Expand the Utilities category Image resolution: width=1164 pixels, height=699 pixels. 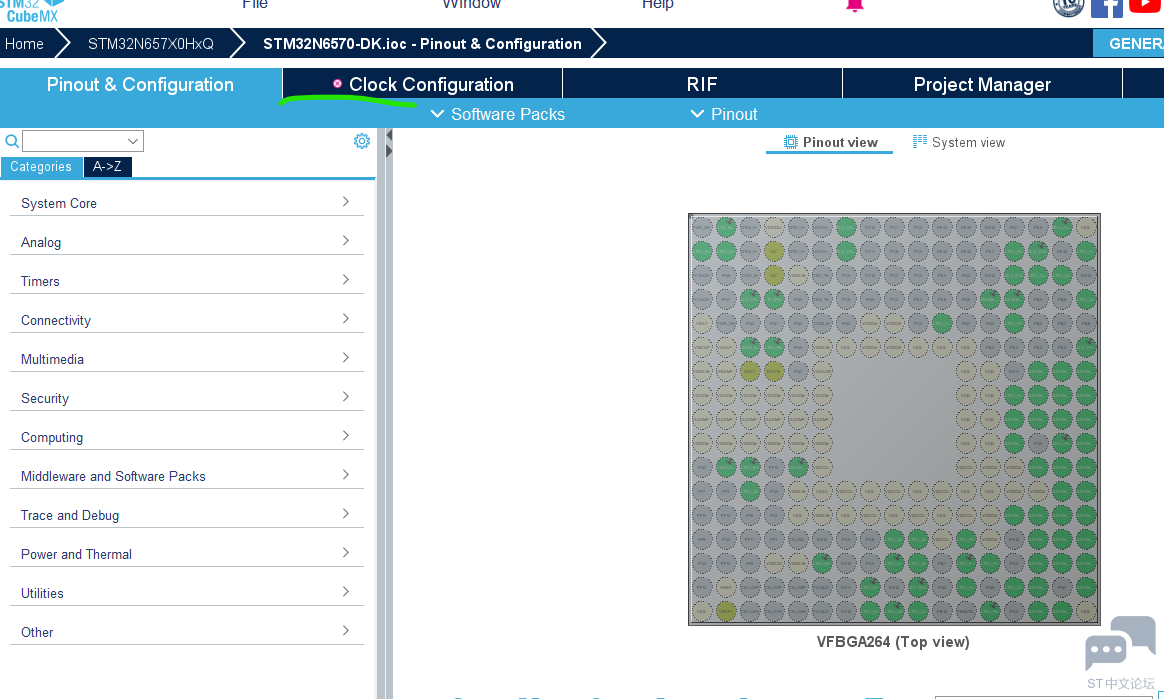click(186, 593)
